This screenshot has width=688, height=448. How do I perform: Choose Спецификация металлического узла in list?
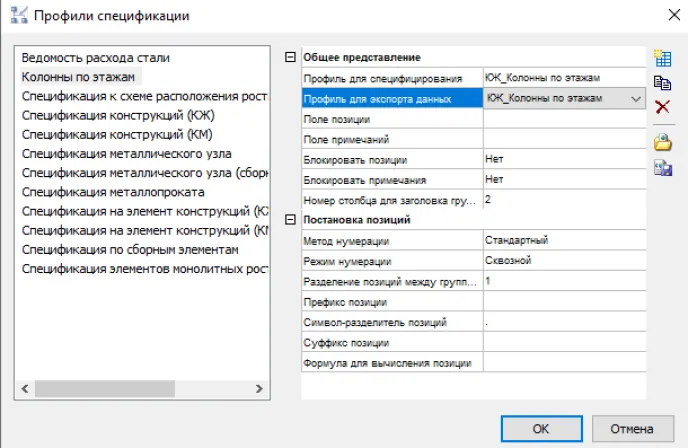pyautogui.click(x=126, y=154)
